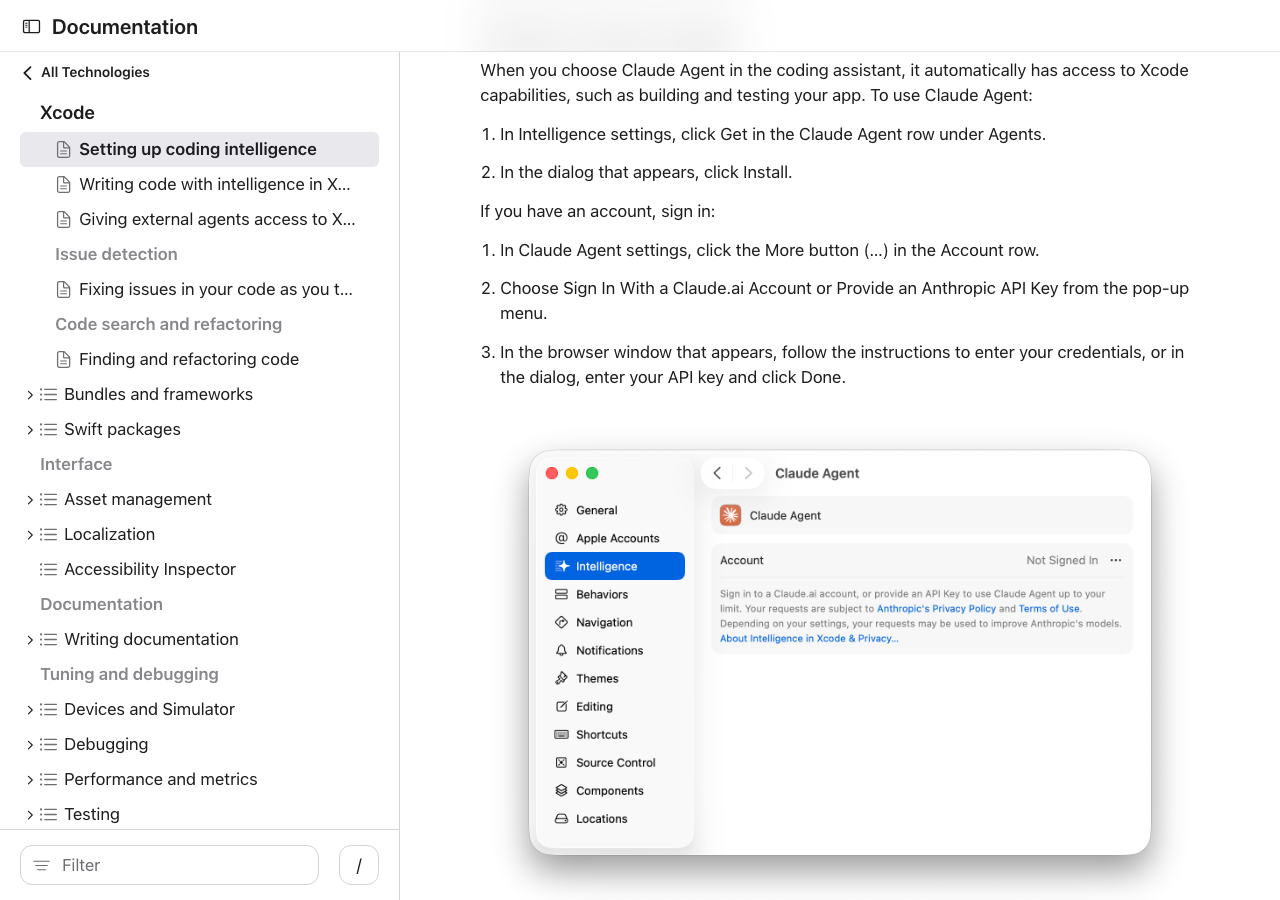
Task: Click the Fixing issues in your code document icon
Action: (x=64, y=289)
